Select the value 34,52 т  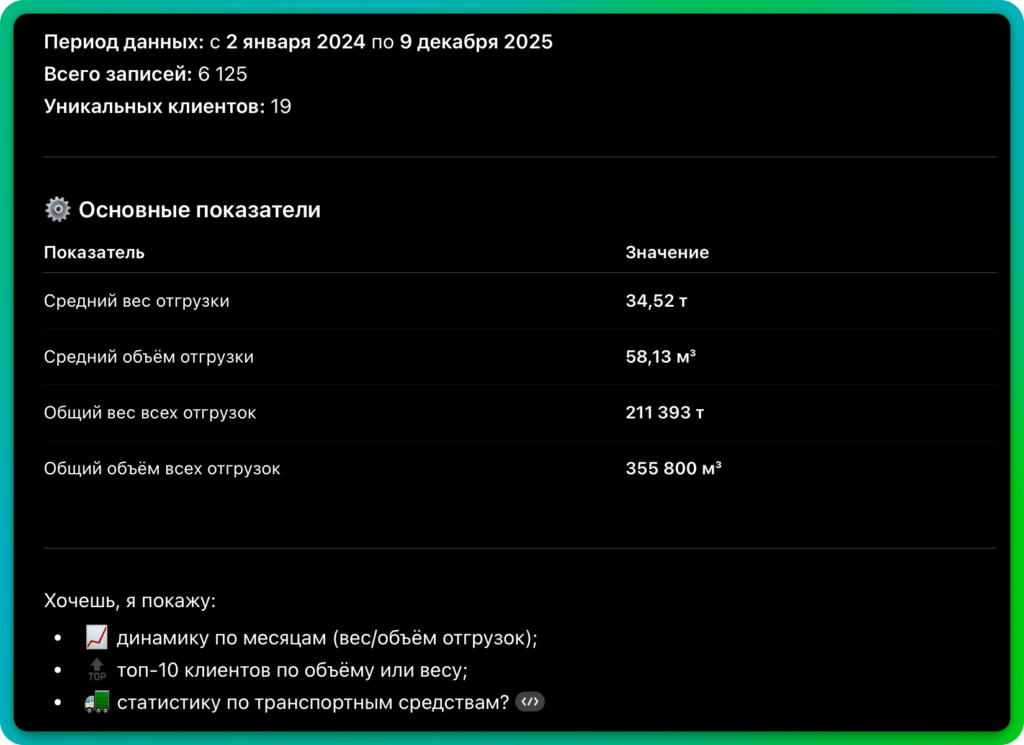(x=656, y=301)
